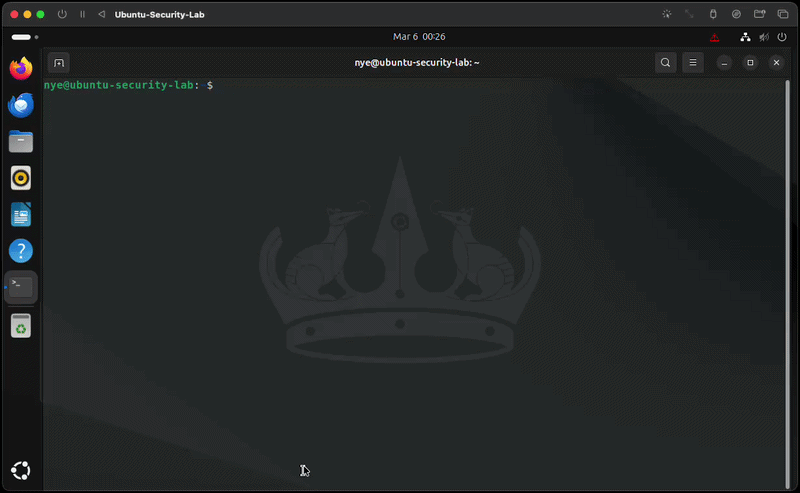Pause the VM from the toolbar
The image size is (800, 493).
coord(82,15)
